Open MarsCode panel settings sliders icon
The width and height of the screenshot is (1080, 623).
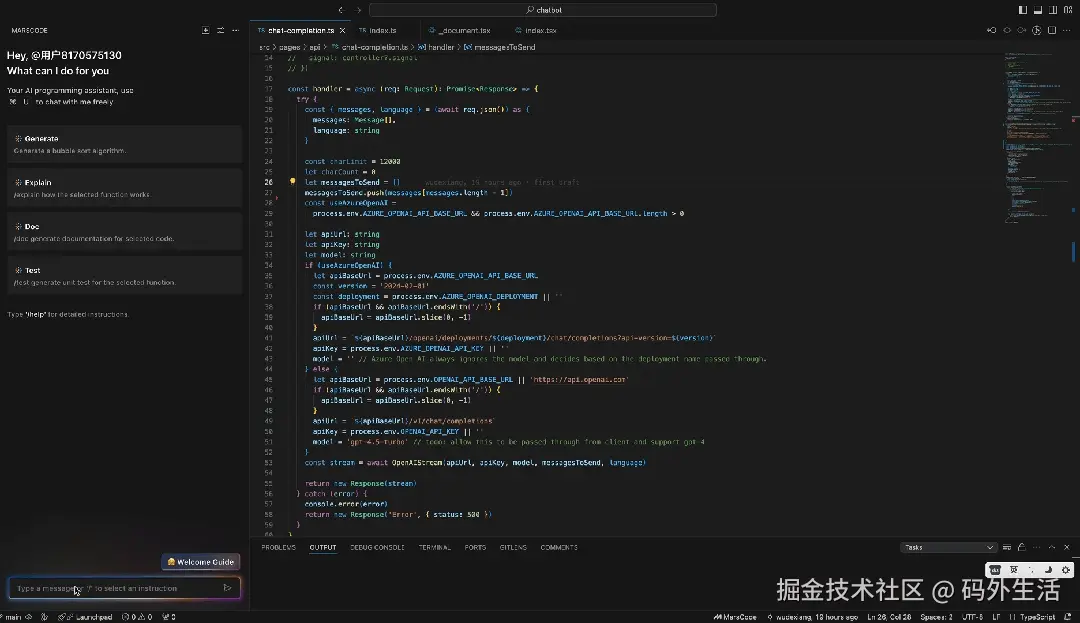click(x=220, y=30)
